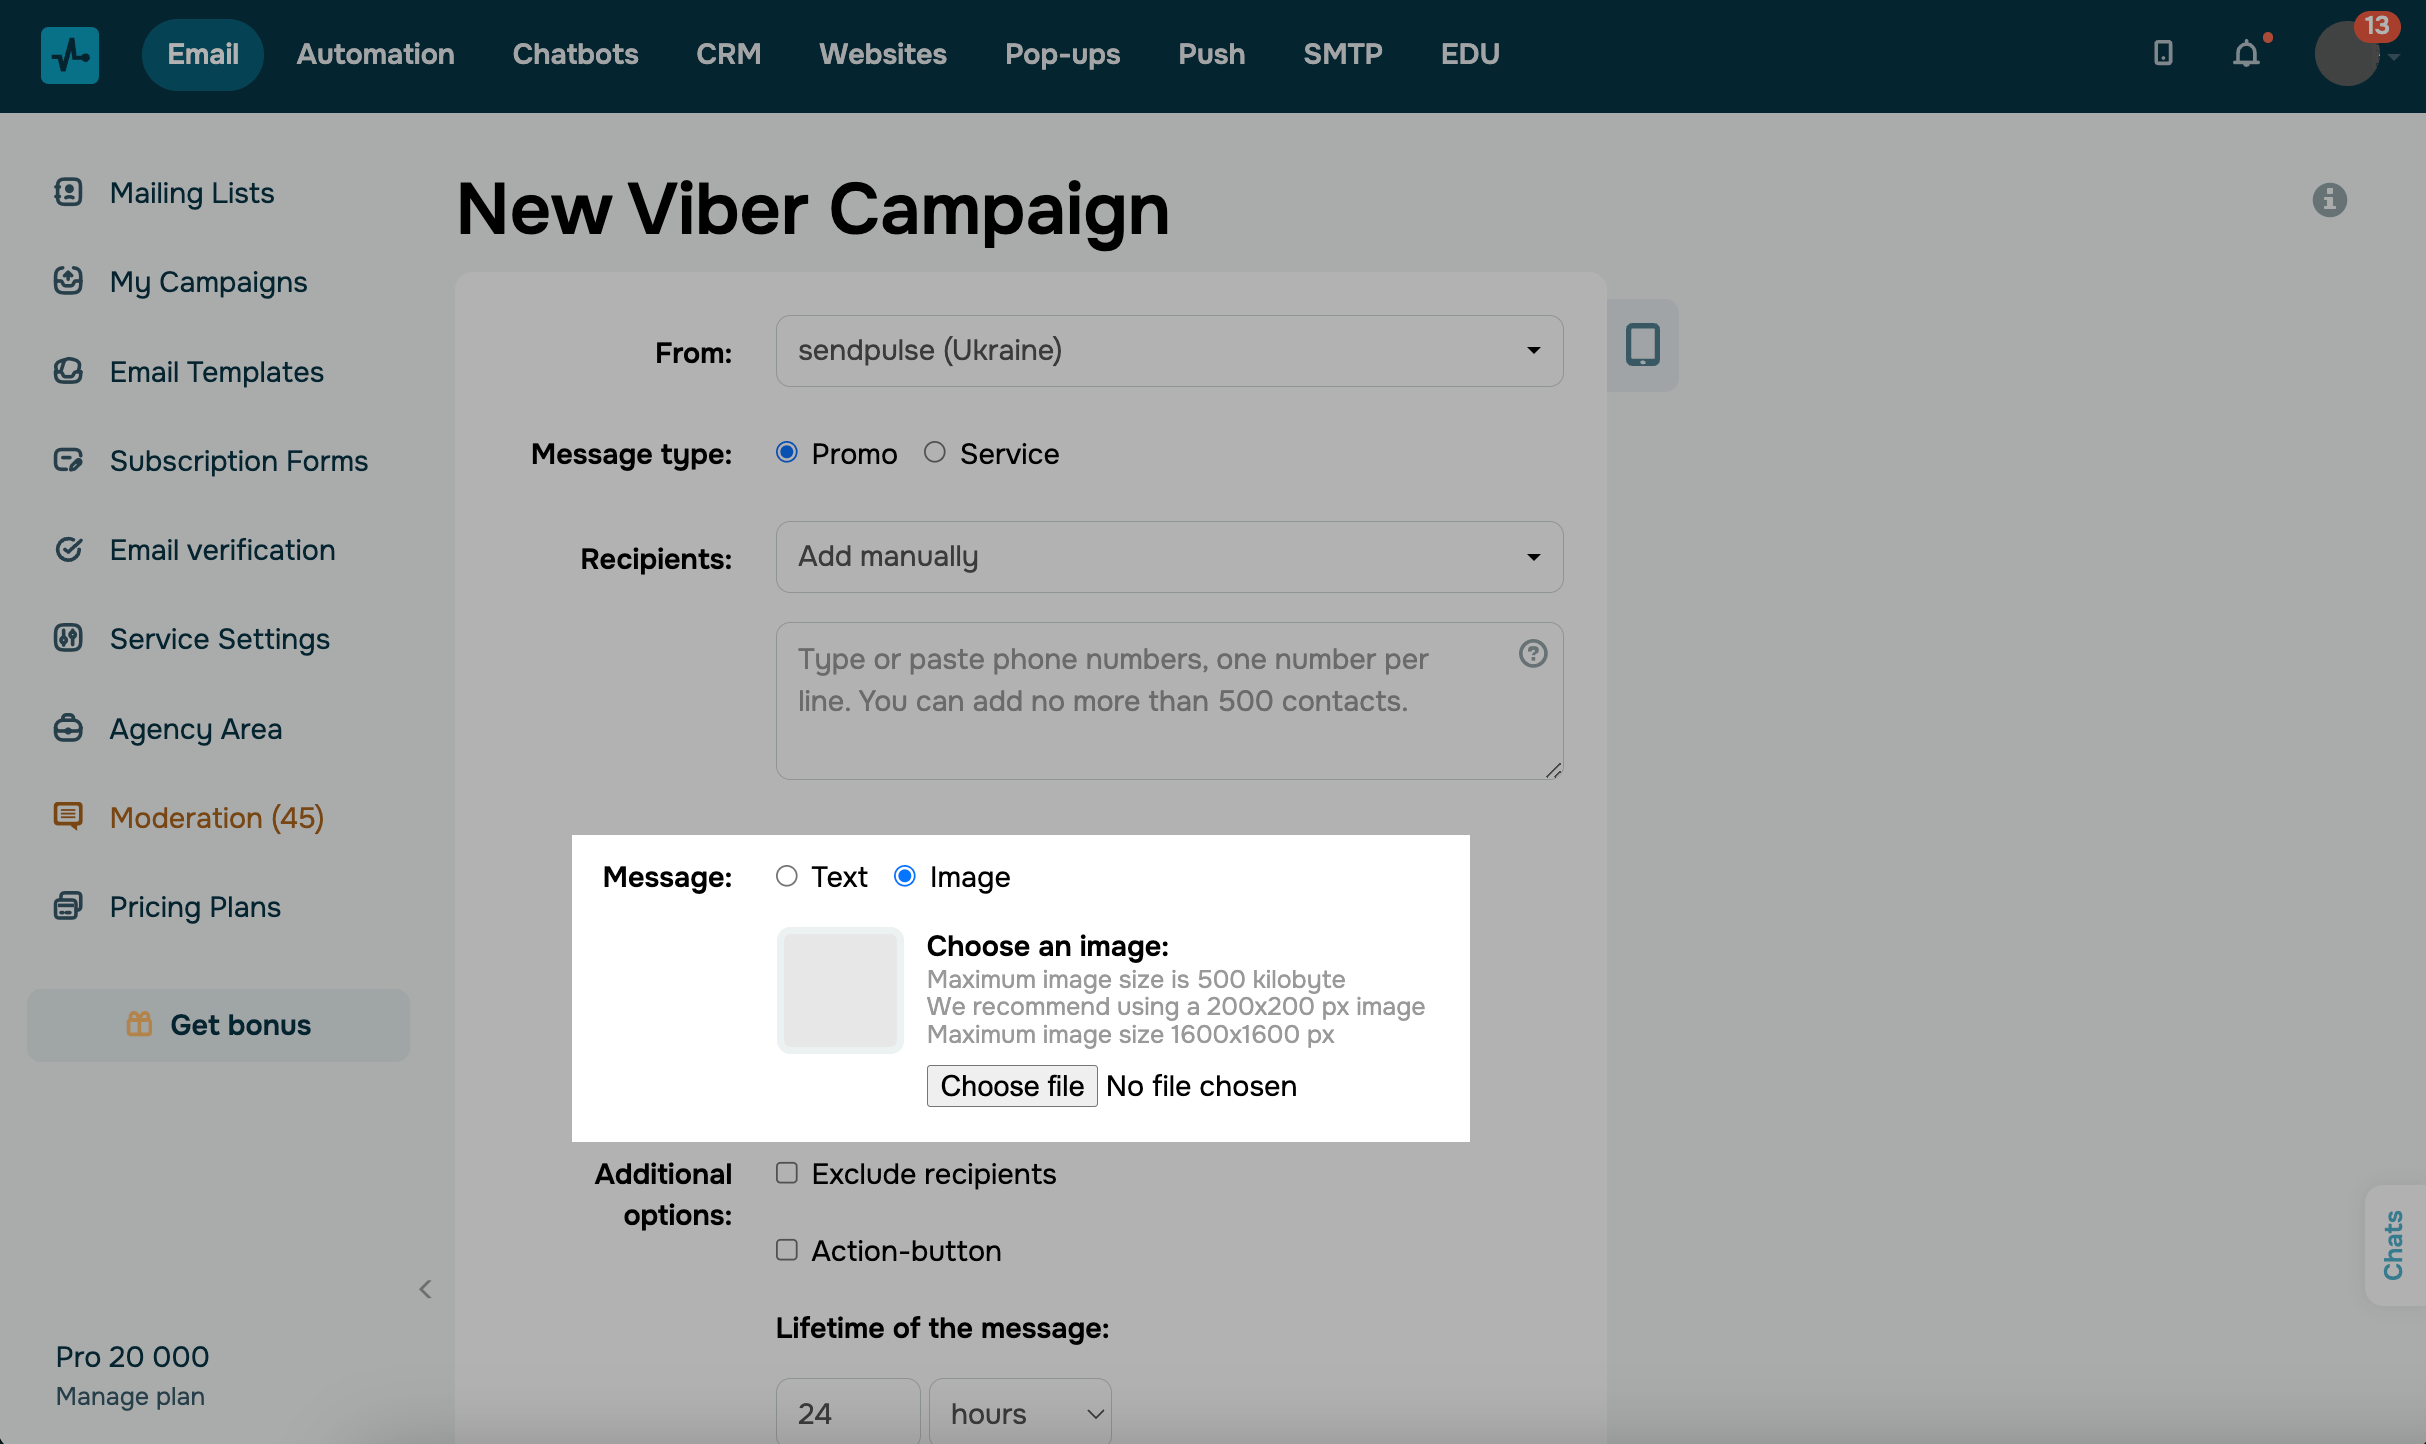Open My Campaigns in sidebar
This screenshot has width=2426, height=1444.
209,282
